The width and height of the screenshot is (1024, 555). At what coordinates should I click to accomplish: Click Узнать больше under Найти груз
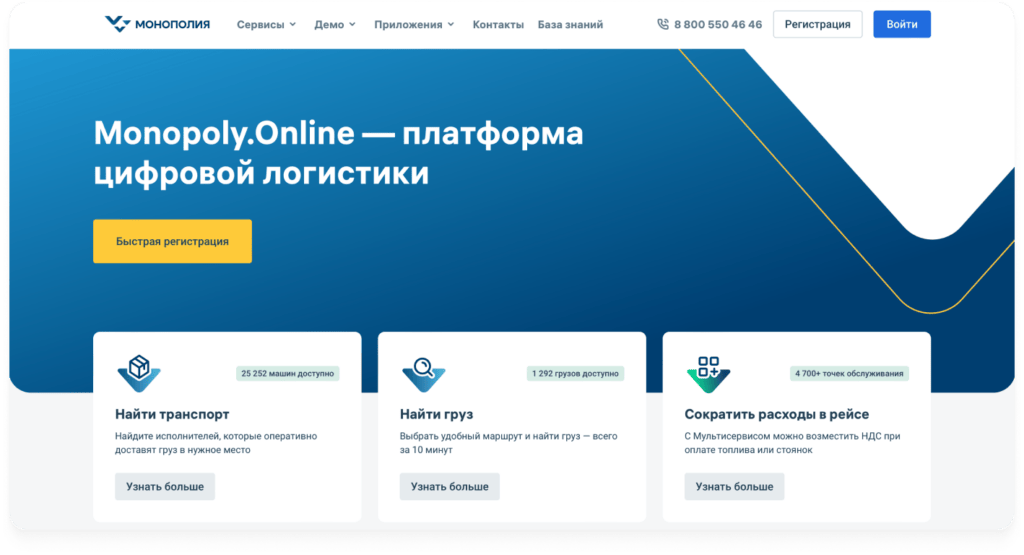coord(450,486)
